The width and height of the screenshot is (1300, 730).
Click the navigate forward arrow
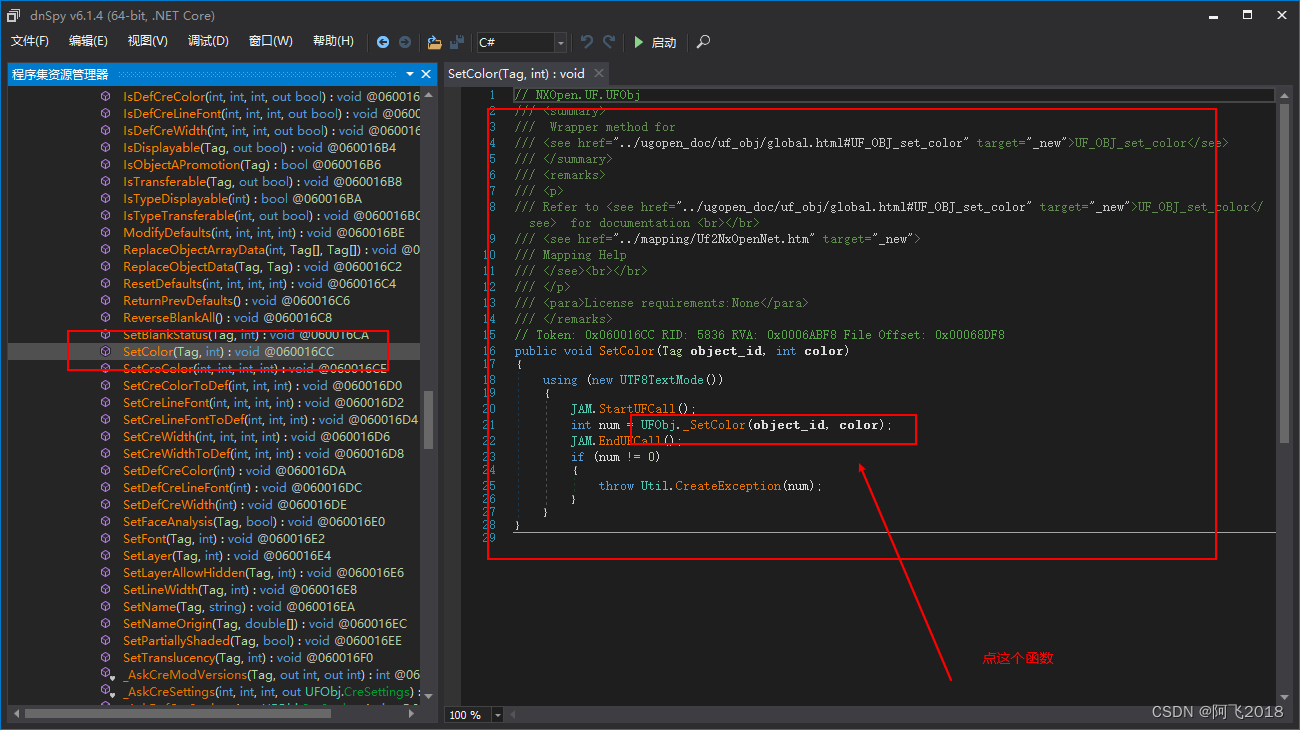(405, 42)
